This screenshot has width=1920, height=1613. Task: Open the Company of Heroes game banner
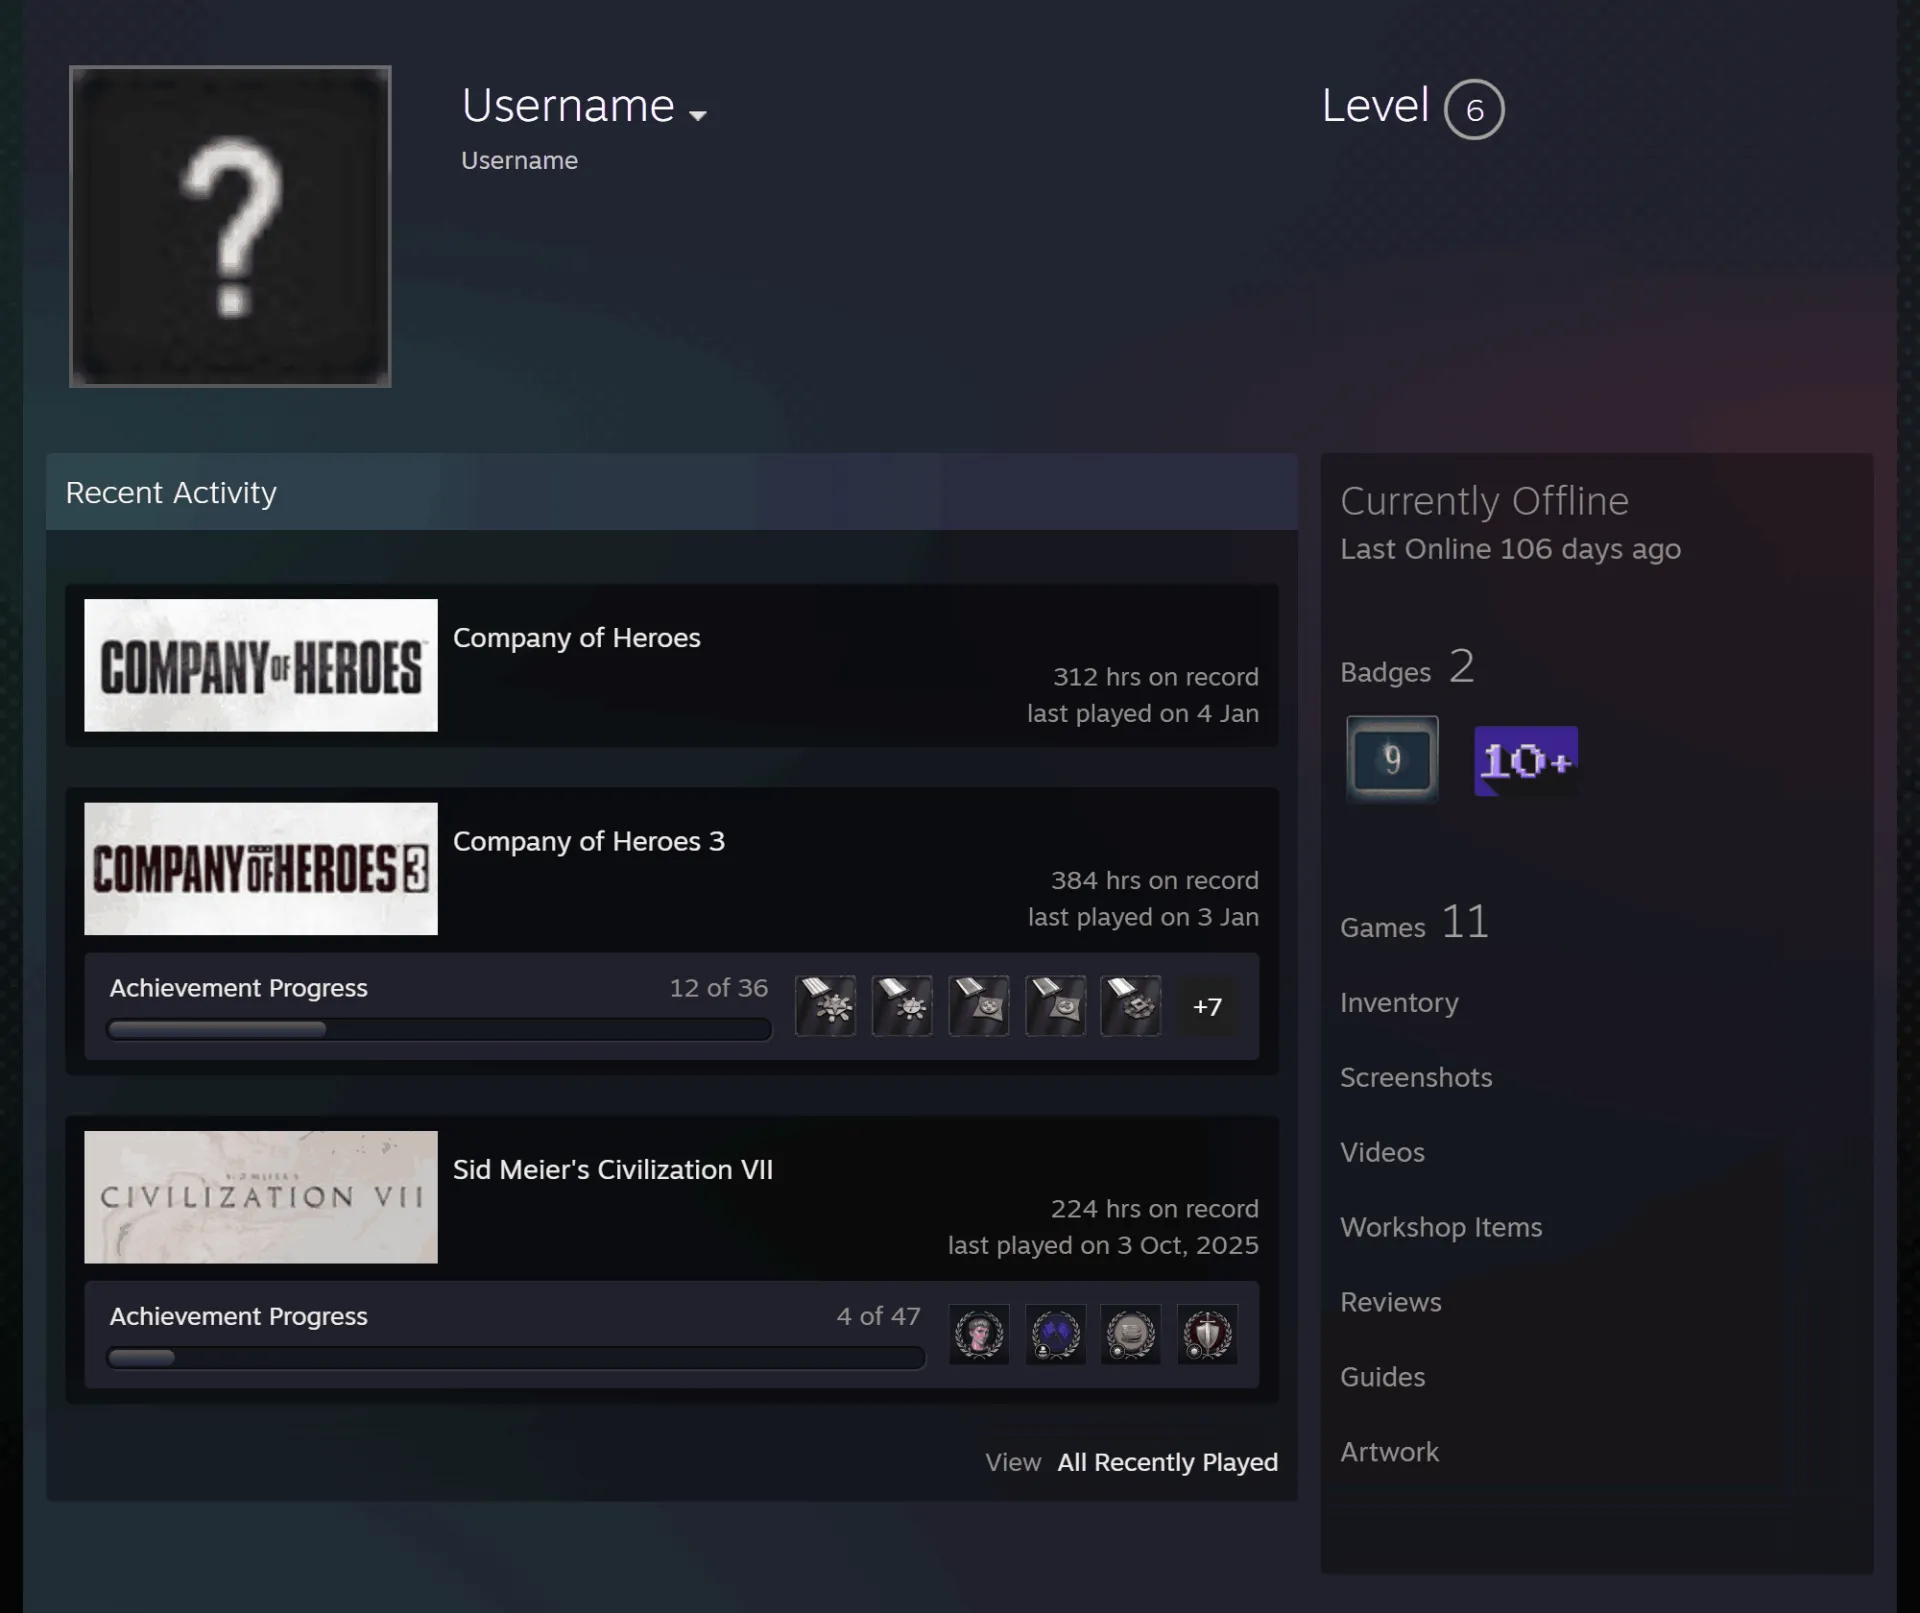pos(261,665)
